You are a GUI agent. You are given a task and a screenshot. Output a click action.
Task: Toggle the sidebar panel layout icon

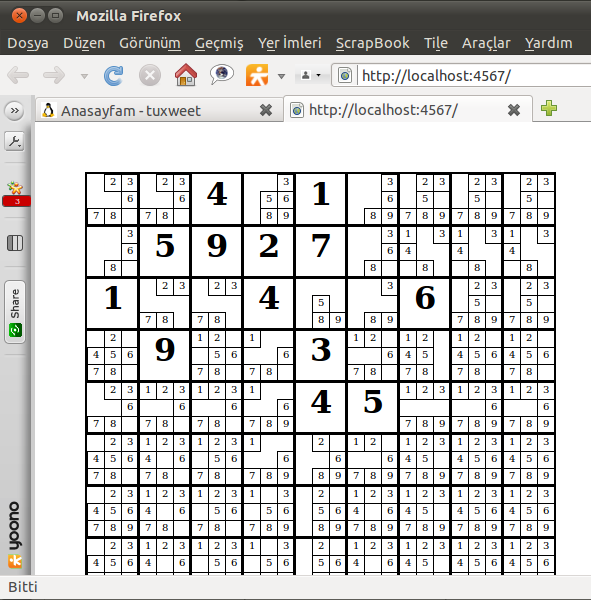15,243
